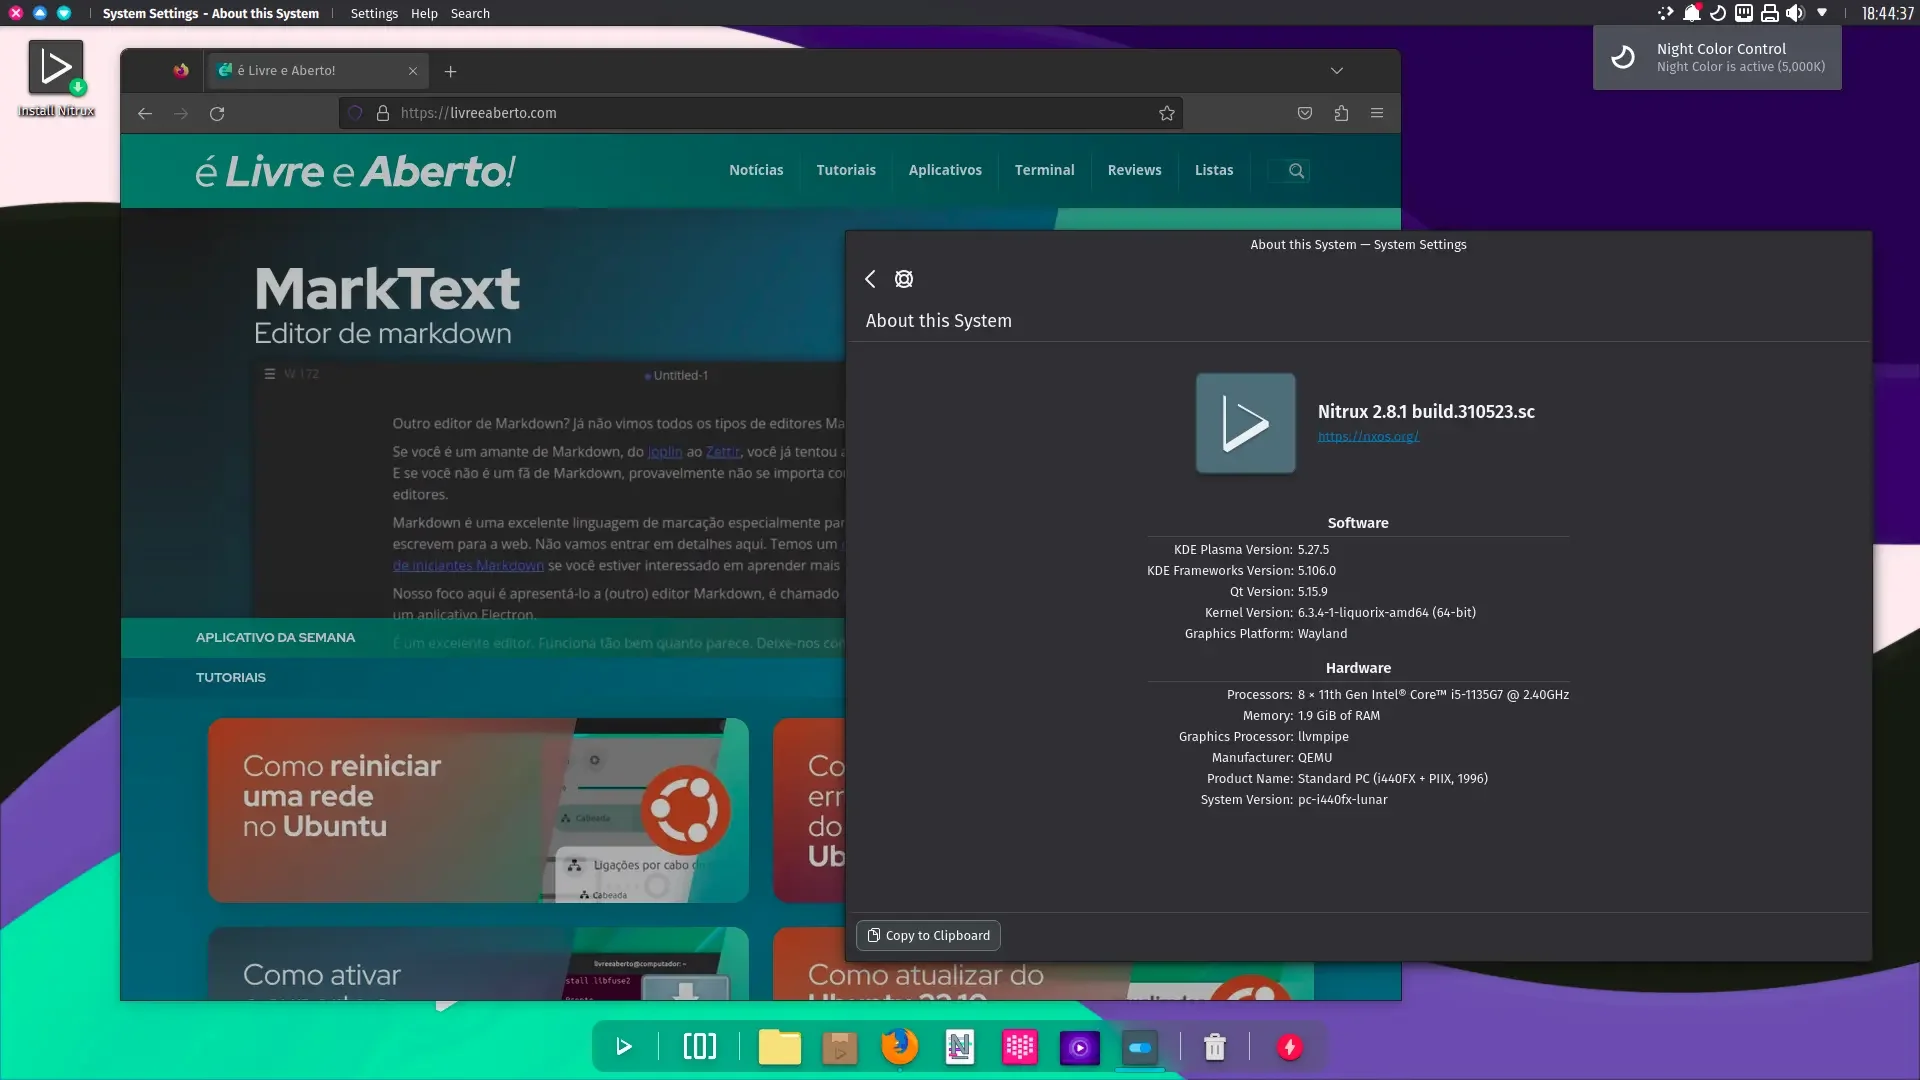This screenshot has height=1080, width=1920.
Task: Open Aplicativos on the website nav
Action: (x=945, y=170)
